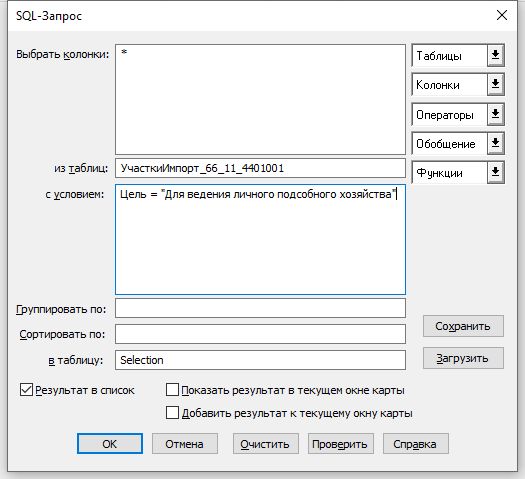Image resolution: width=525 pixels, height=479 pixels.
Task: Open the Таблицы dropdown list
Action: point(458,55)
